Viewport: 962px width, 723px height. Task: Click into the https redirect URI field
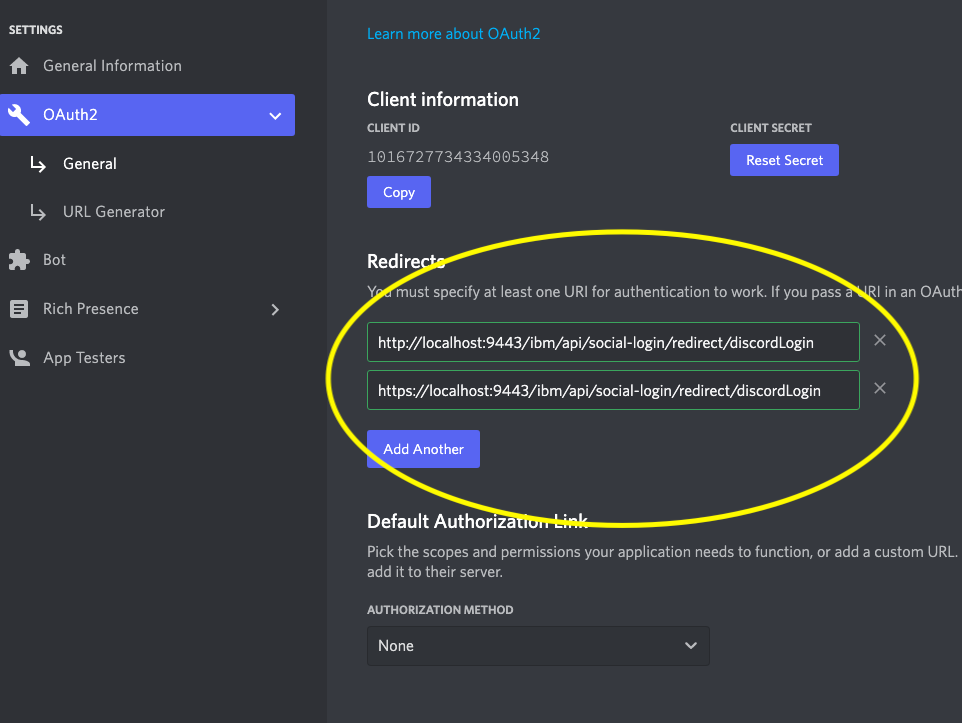click(612, 390)
